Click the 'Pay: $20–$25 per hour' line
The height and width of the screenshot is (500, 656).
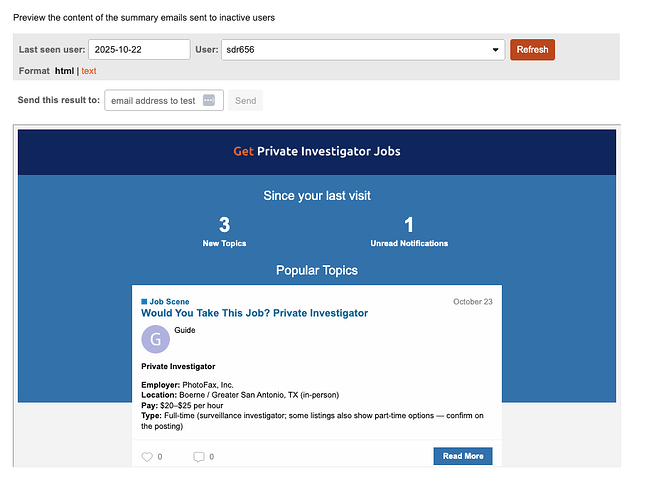point(182,405)
